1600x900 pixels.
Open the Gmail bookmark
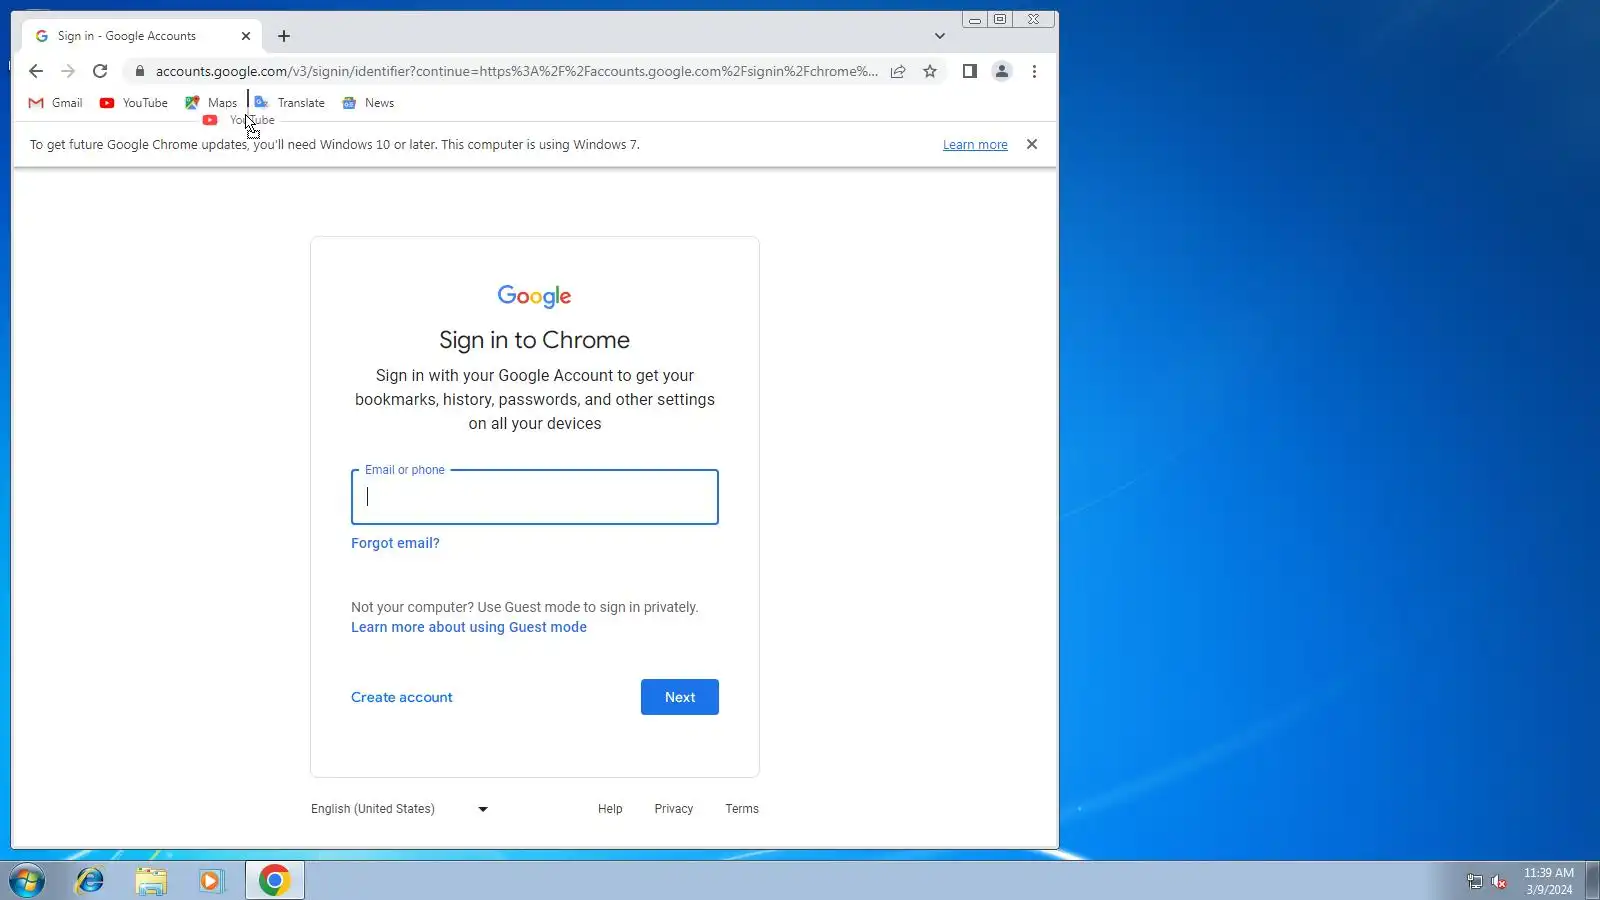point(56,103)
